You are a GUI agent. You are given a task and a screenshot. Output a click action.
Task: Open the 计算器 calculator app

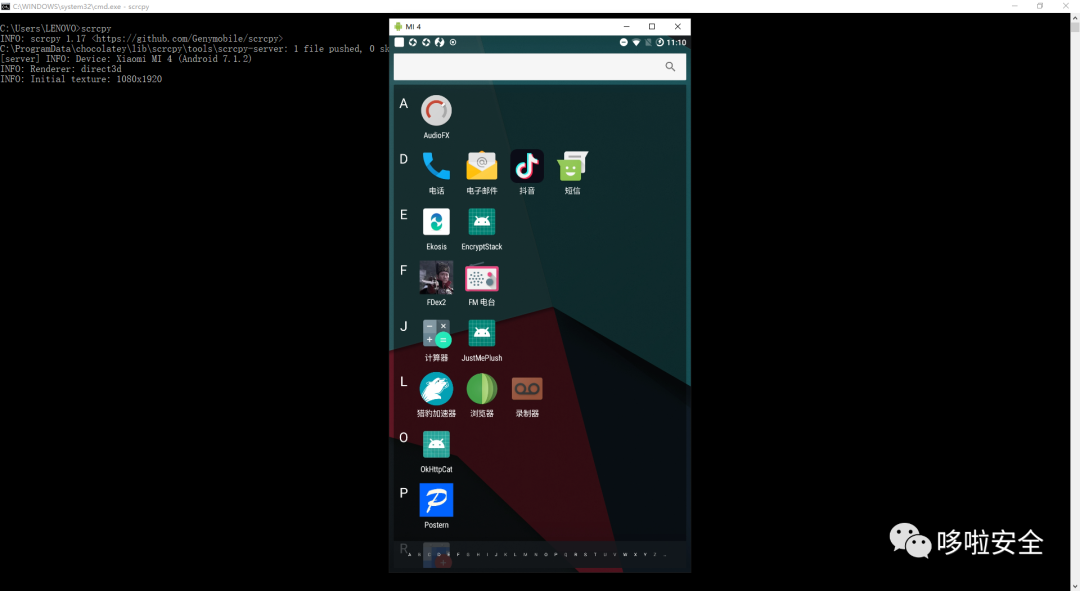[x=436, y=340]
